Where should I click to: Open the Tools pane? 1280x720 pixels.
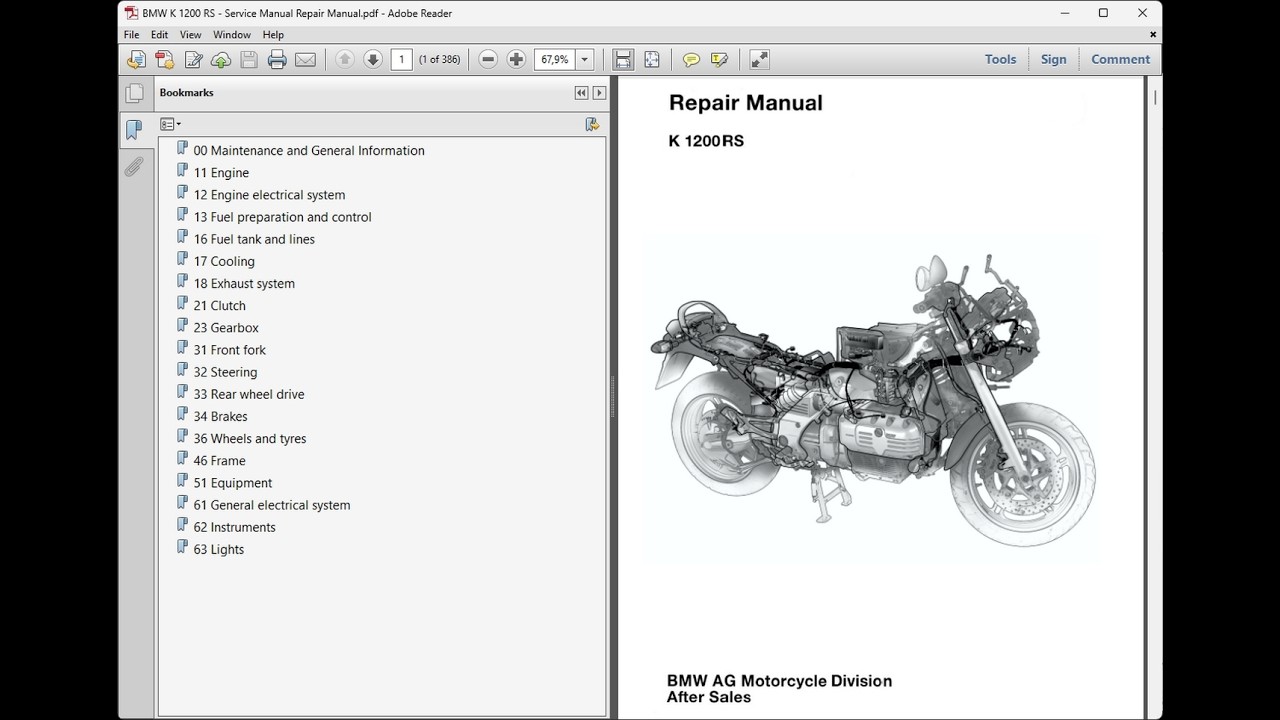coord(1000,60)
